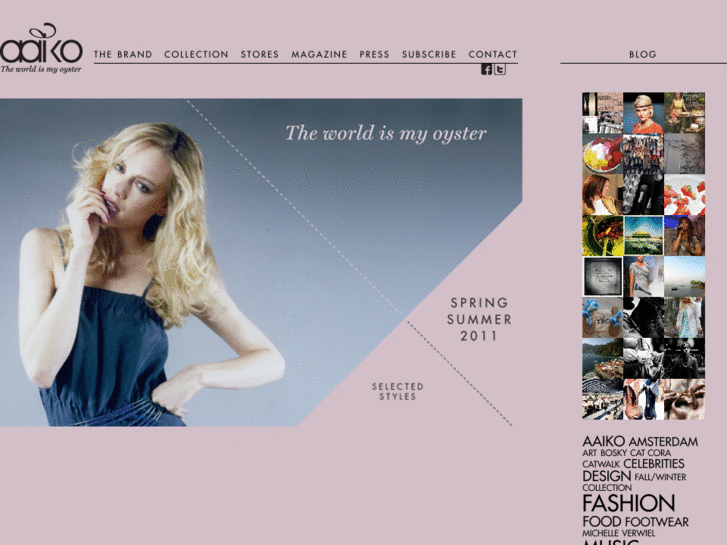Open the Blog link

pyautogui.click(x=643, y=54)
